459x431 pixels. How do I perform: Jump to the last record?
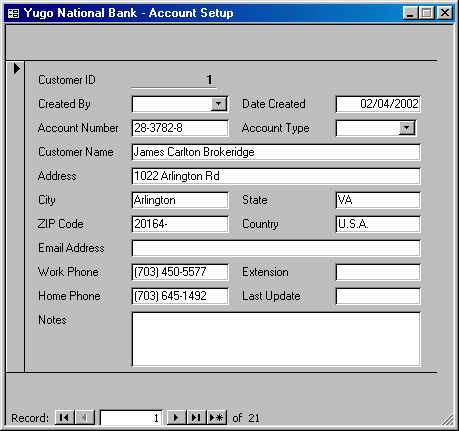point(197,417)
